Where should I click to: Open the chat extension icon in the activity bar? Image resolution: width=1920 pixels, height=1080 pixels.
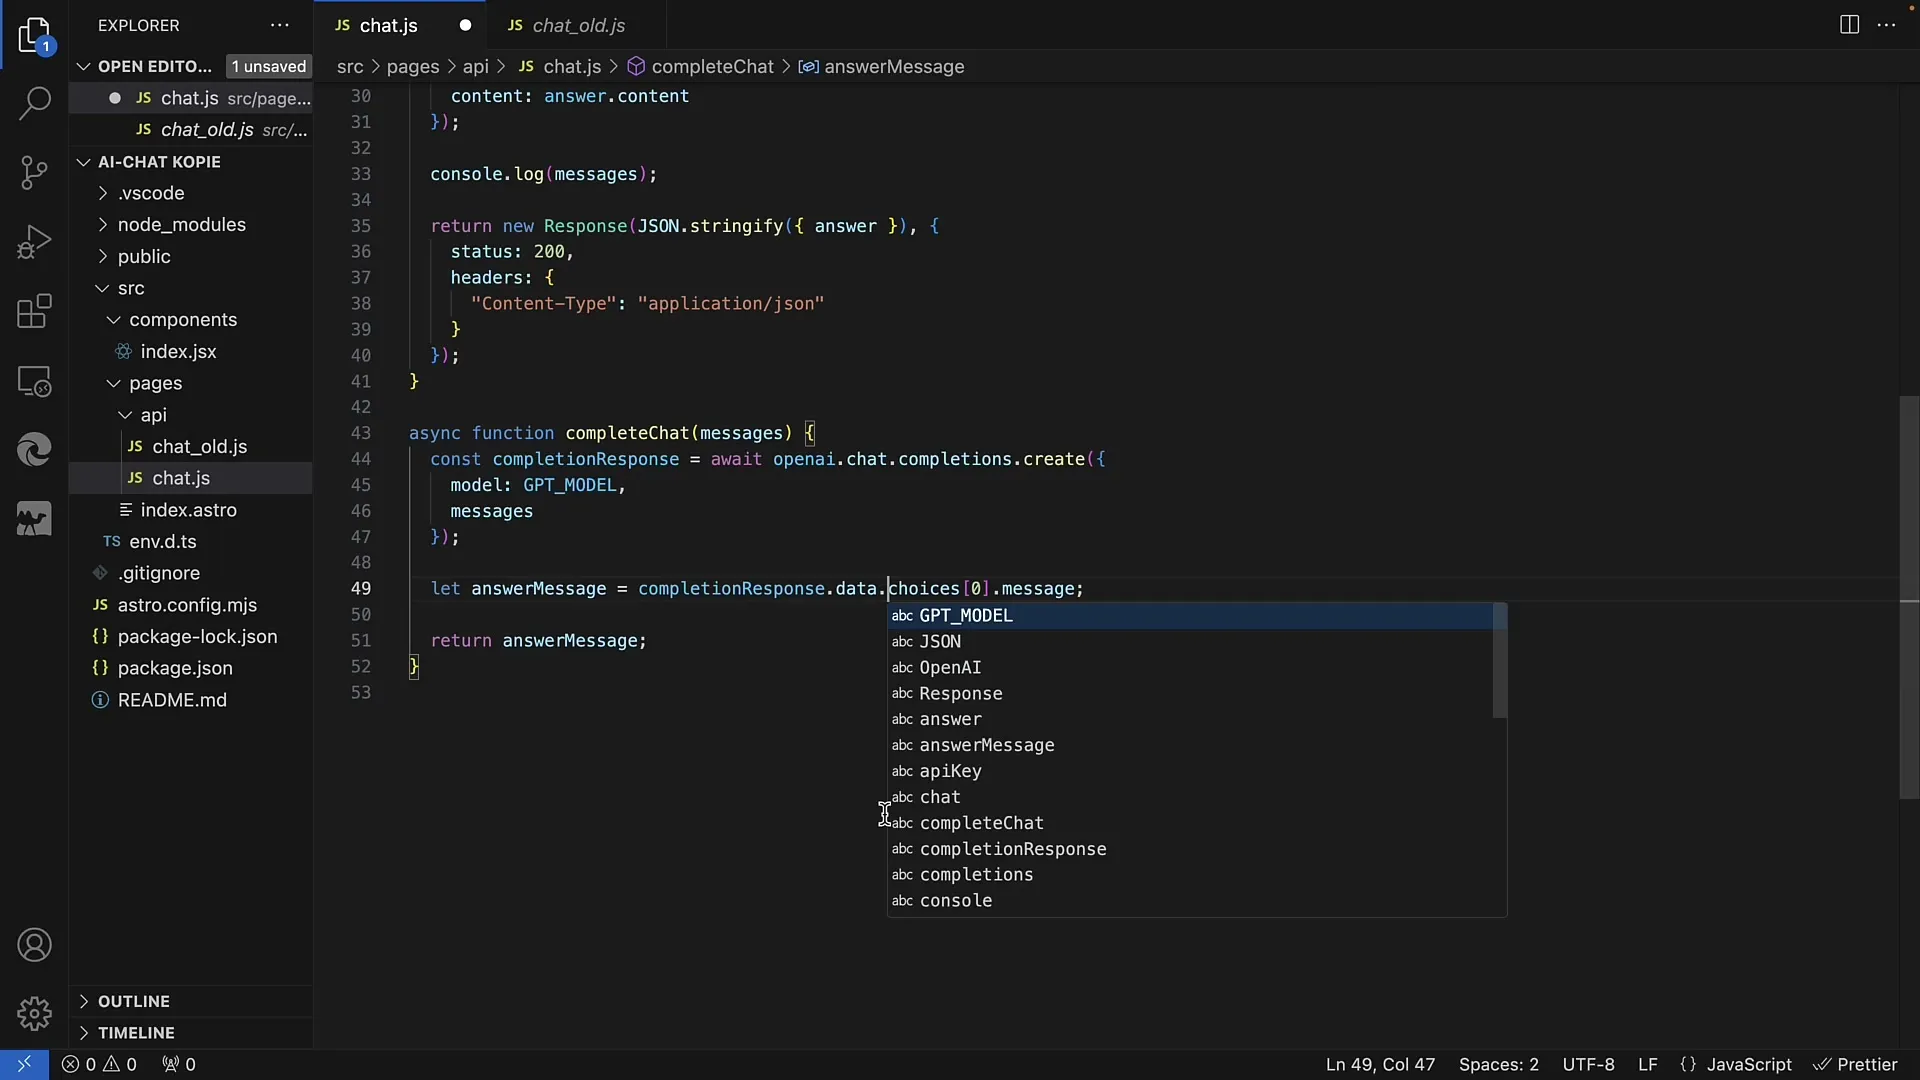tap(34, 520)
